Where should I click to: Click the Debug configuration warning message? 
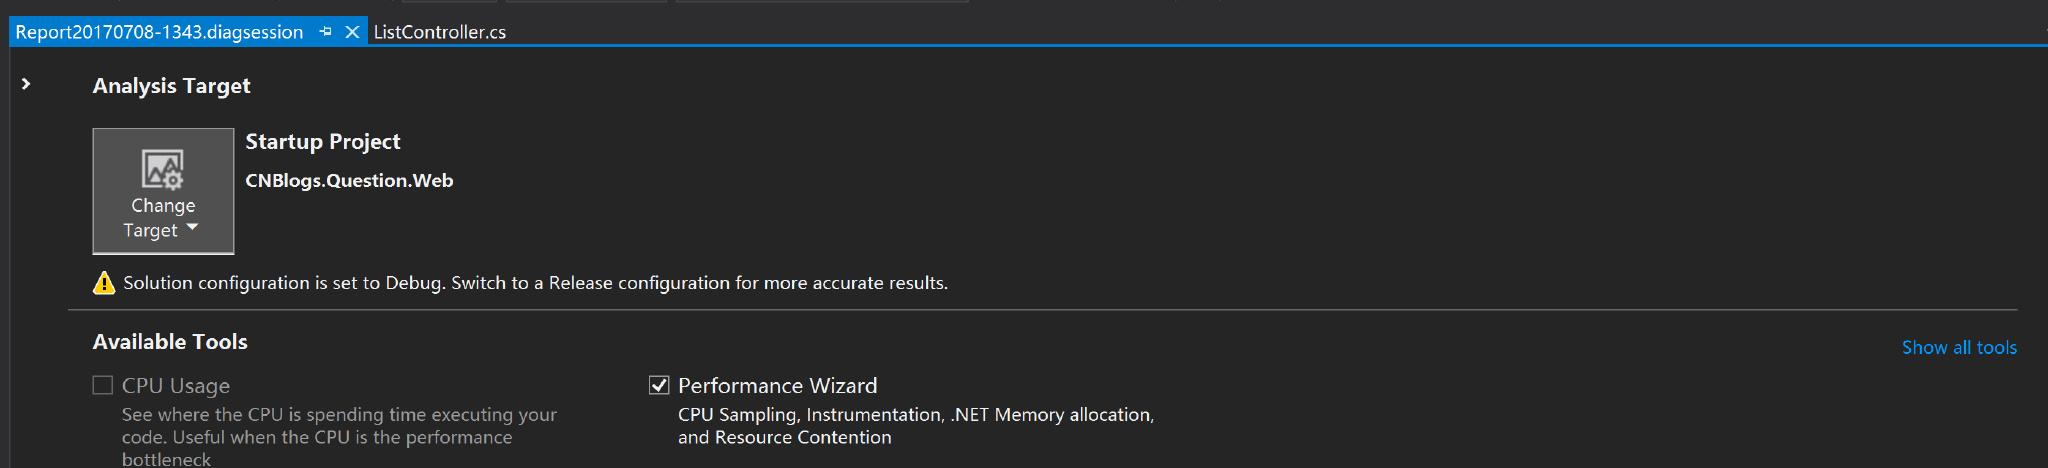[535, 283]
